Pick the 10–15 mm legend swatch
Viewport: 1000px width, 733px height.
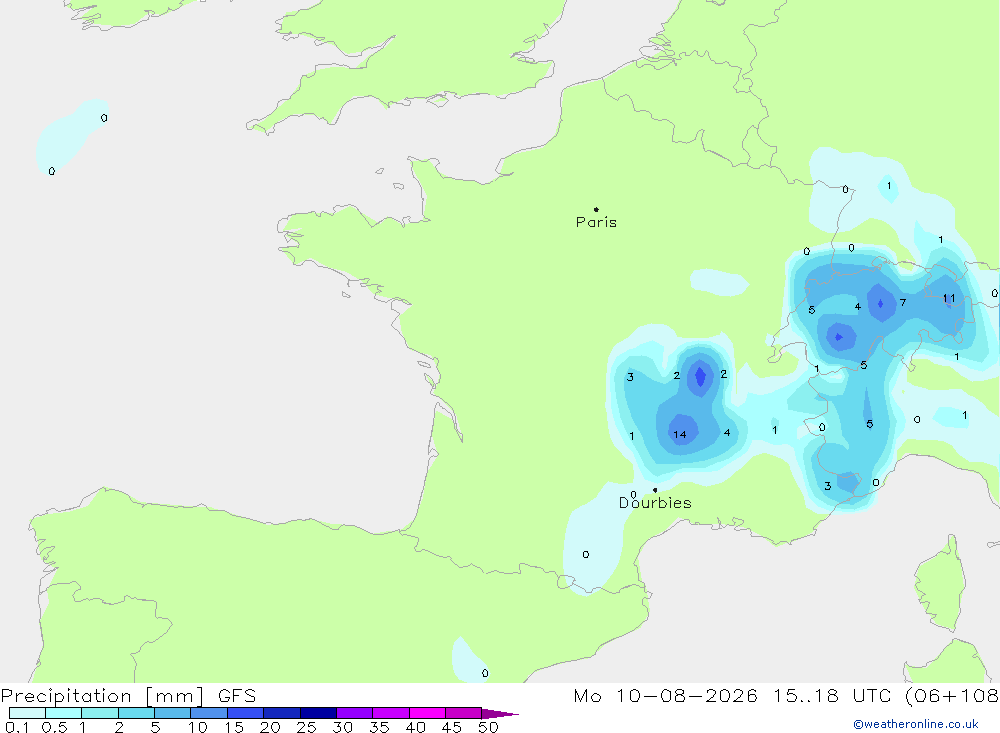point(209,713)
